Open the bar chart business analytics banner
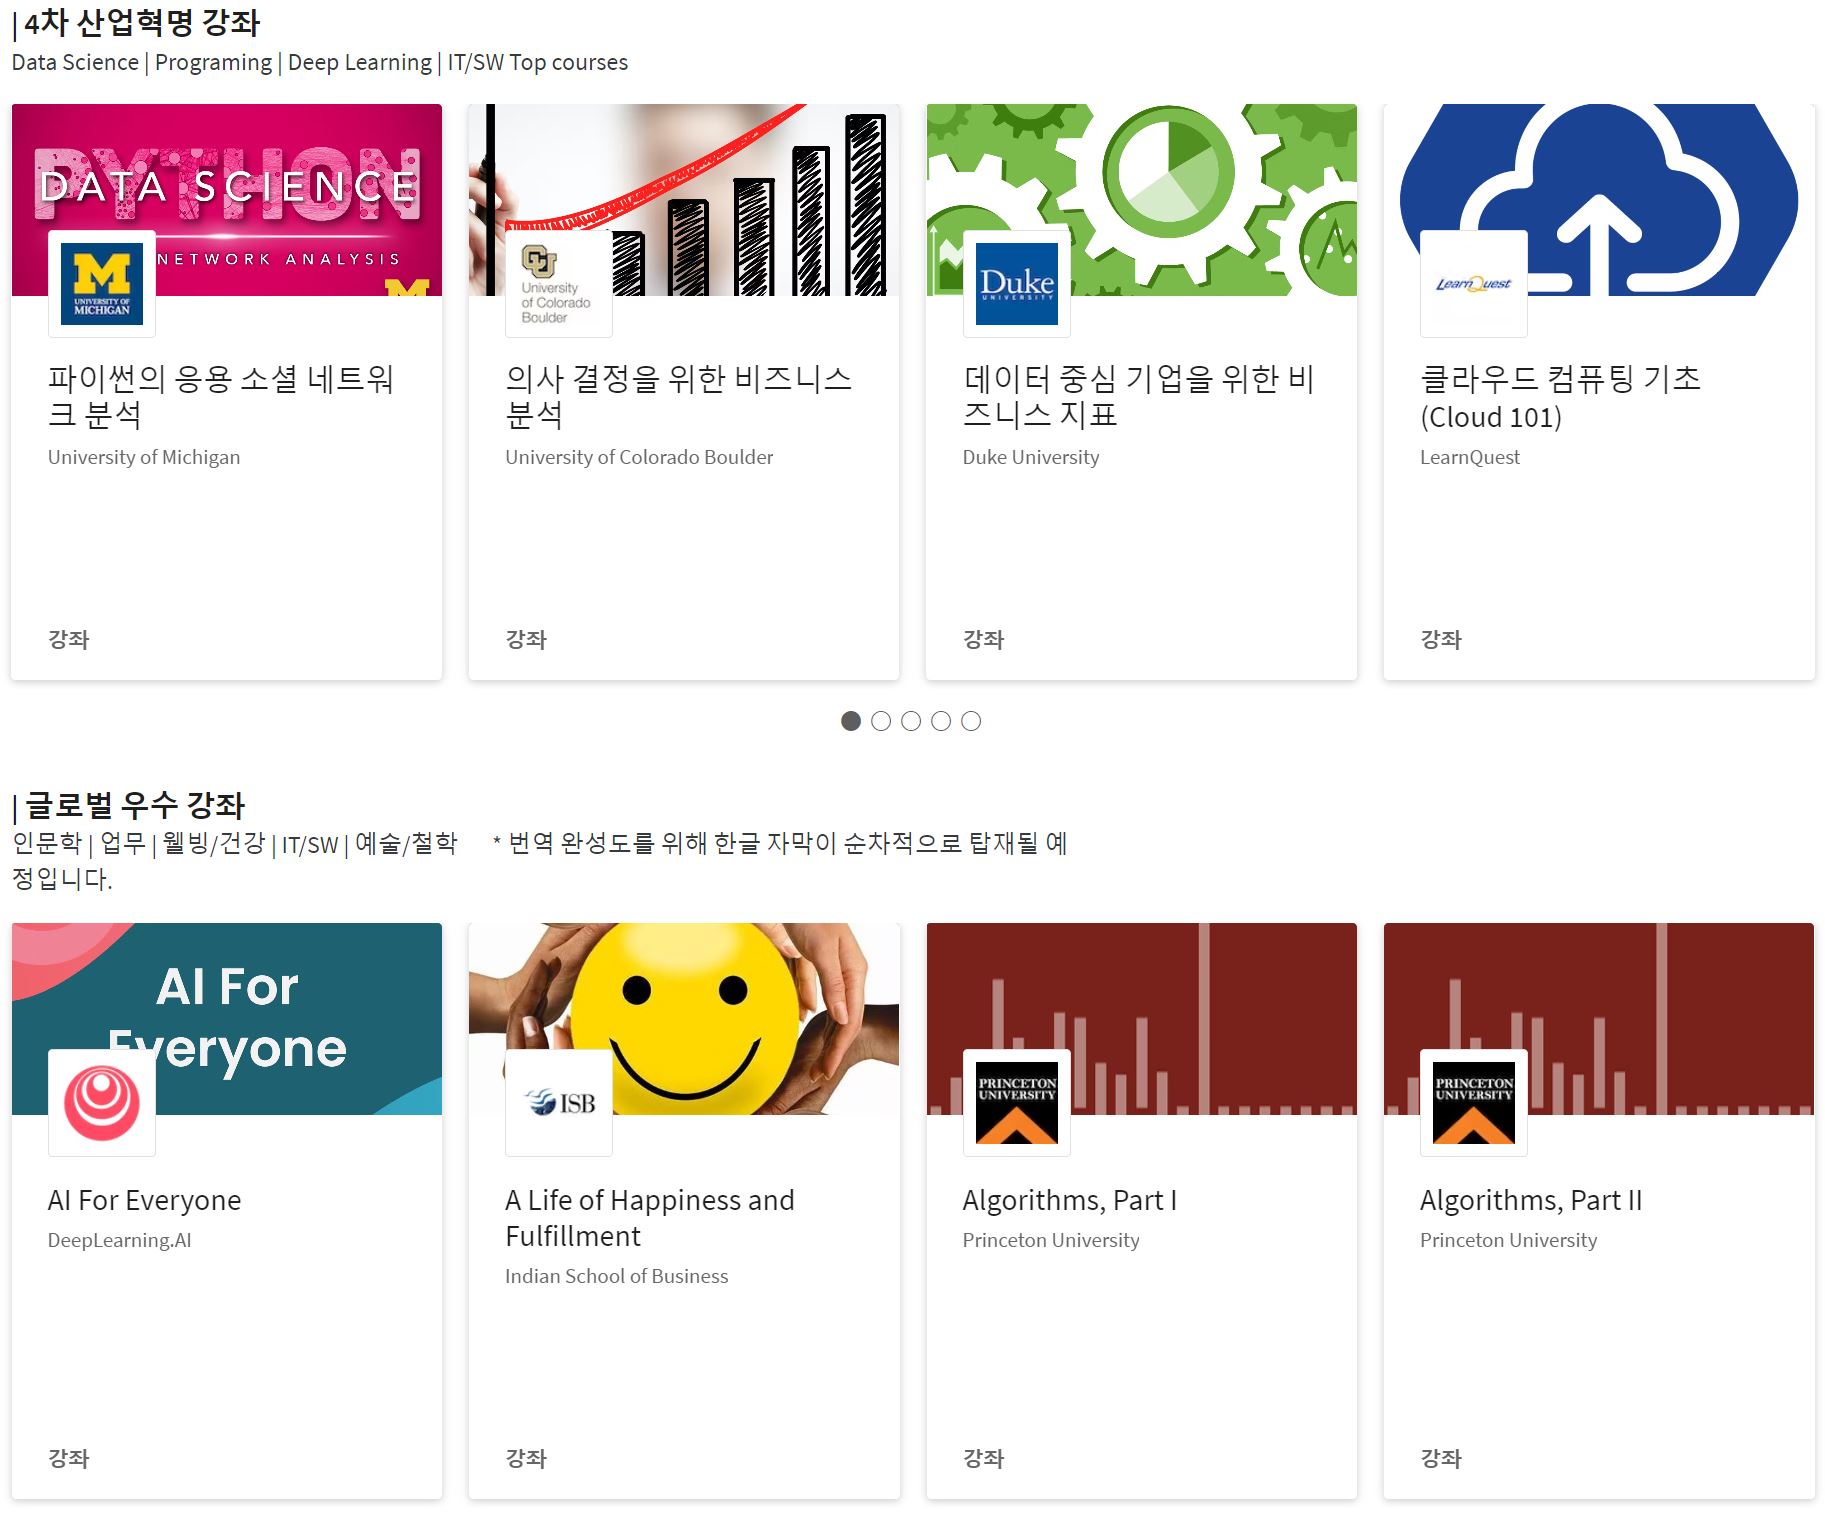Image resolution: width=1825 pixels, height=1516 pixels. click(684, 200)
